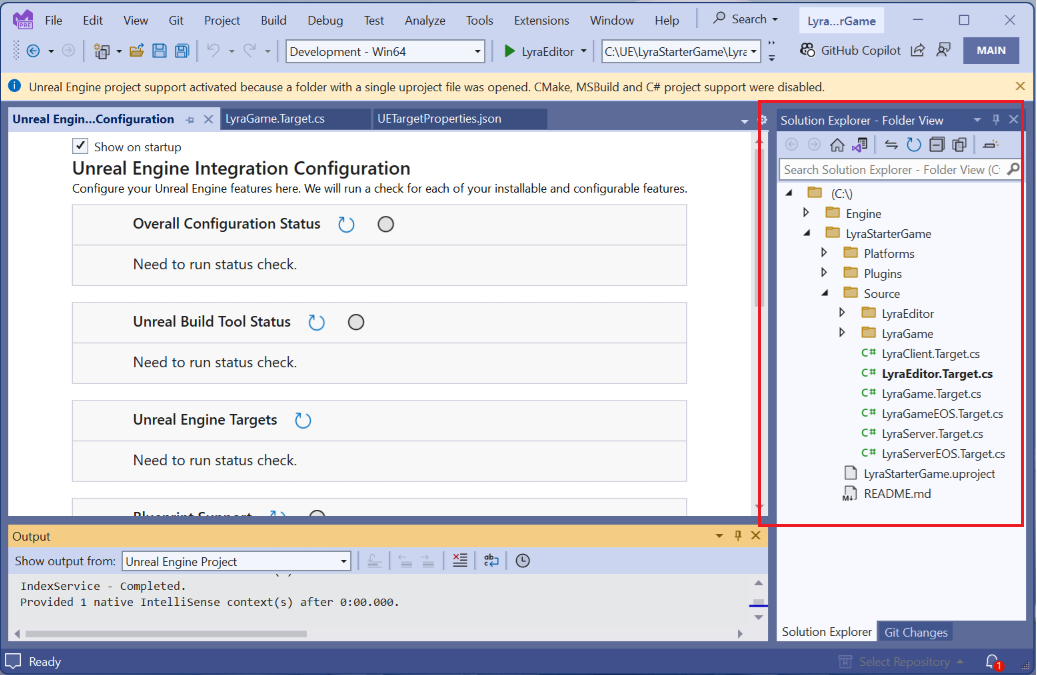Click the MAIN button at top right

point(991,50)
